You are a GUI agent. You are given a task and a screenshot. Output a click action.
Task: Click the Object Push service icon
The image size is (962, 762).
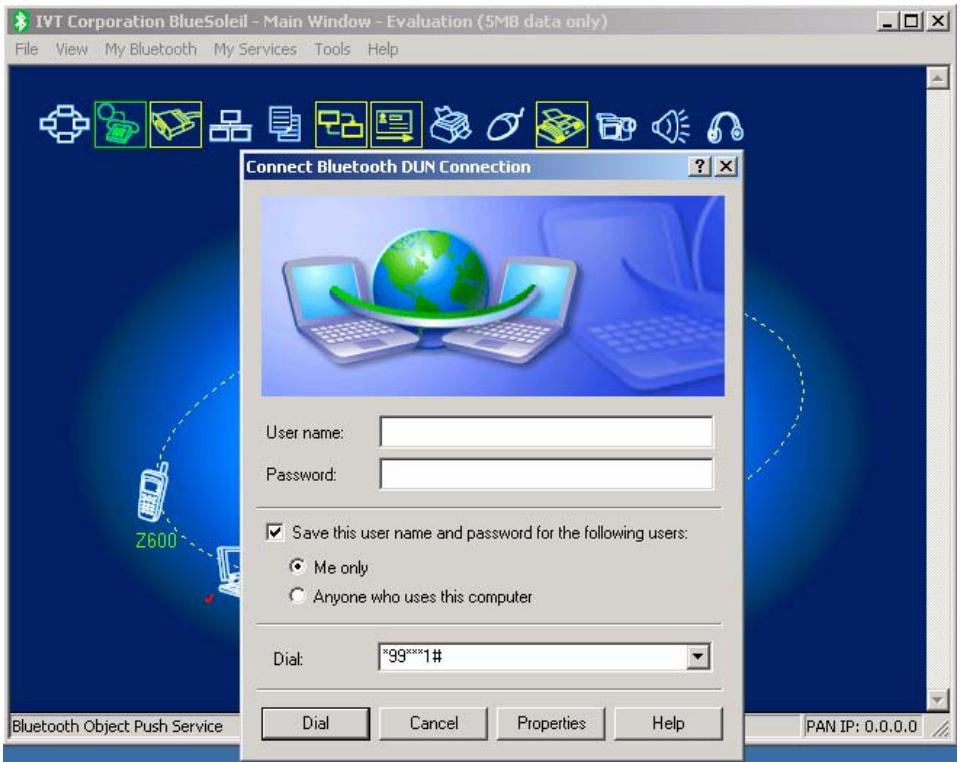point(396,125)
